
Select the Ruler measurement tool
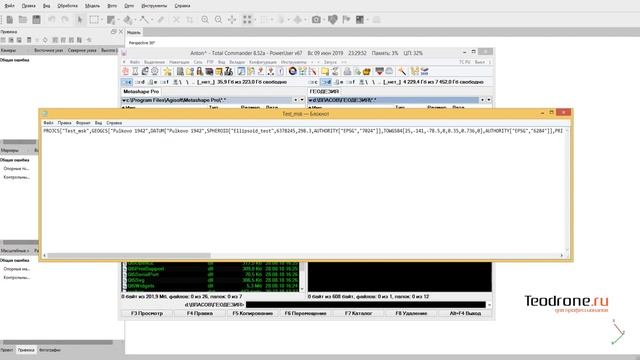tap(161, 20)
